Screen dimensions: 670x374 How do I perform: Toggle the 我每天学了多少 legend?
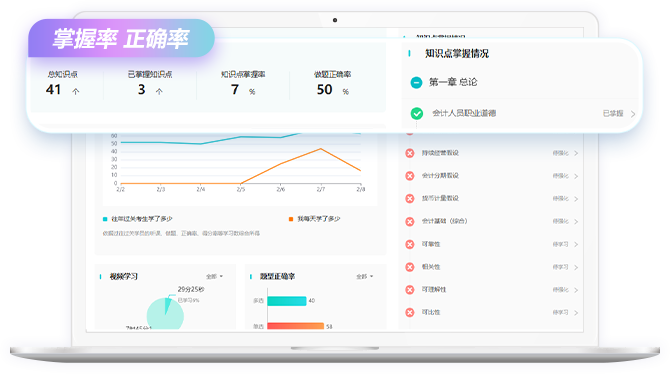click(x=314, y=219)
